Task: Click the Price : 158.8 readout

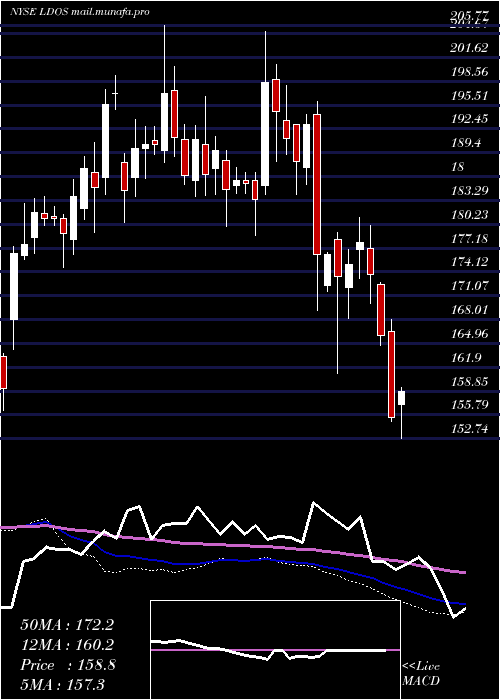Action: pos(68,665)
